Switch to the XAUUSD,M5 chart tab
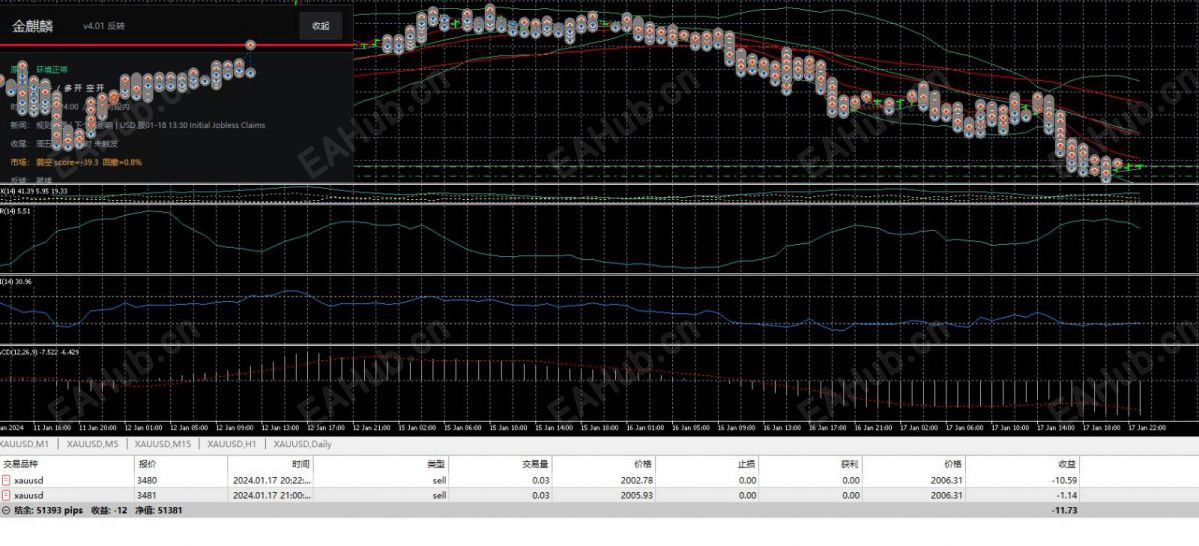Viewport: 1199px width, 546px height. [x=92, y=444]
